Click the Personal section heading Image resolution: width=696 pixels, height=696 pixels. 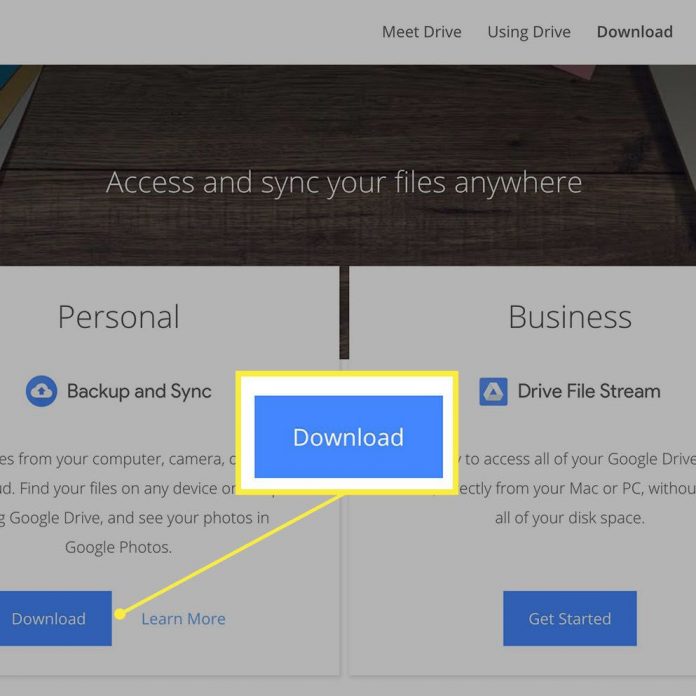point(118,317)
